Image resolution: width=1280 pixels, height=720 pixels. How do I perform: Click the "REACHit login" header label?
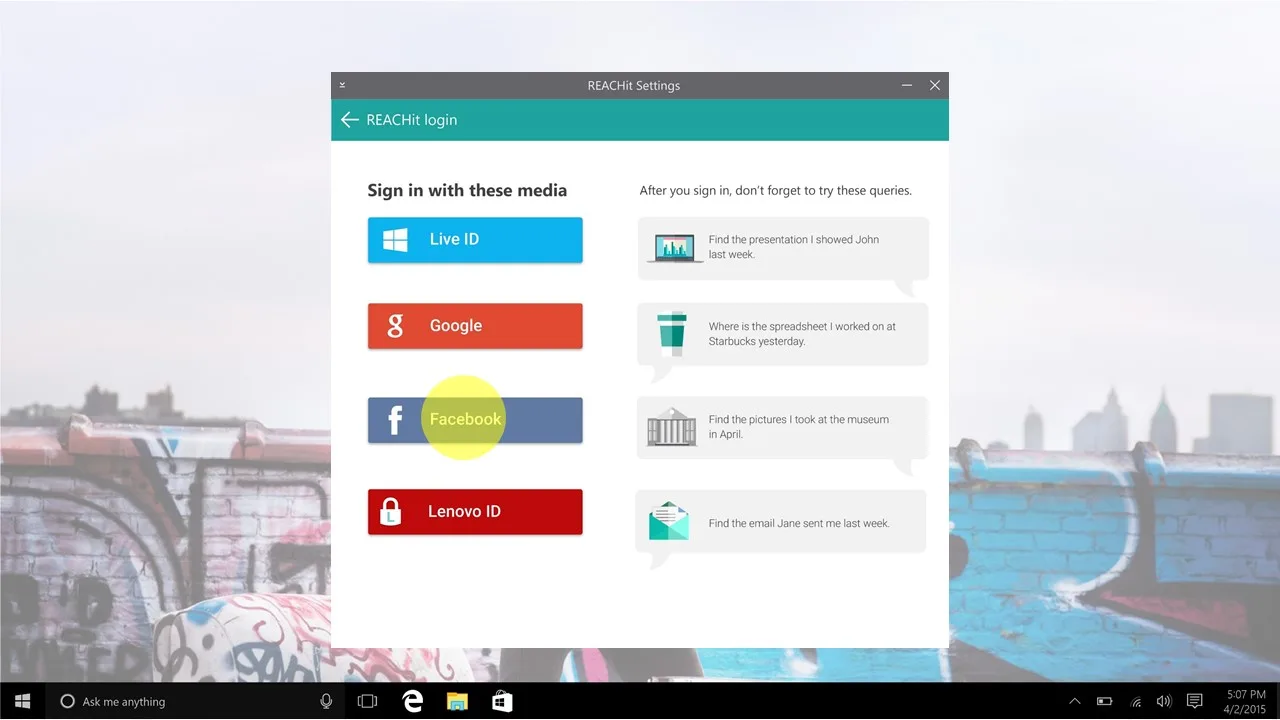tap(412, 120)
